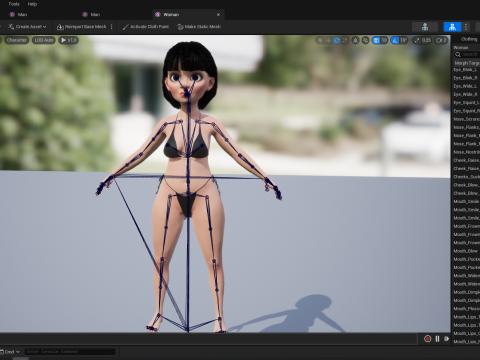This screenshot has height=360, width=480.
Task: Click the search magnifier icon
Action: coord(458,54)
